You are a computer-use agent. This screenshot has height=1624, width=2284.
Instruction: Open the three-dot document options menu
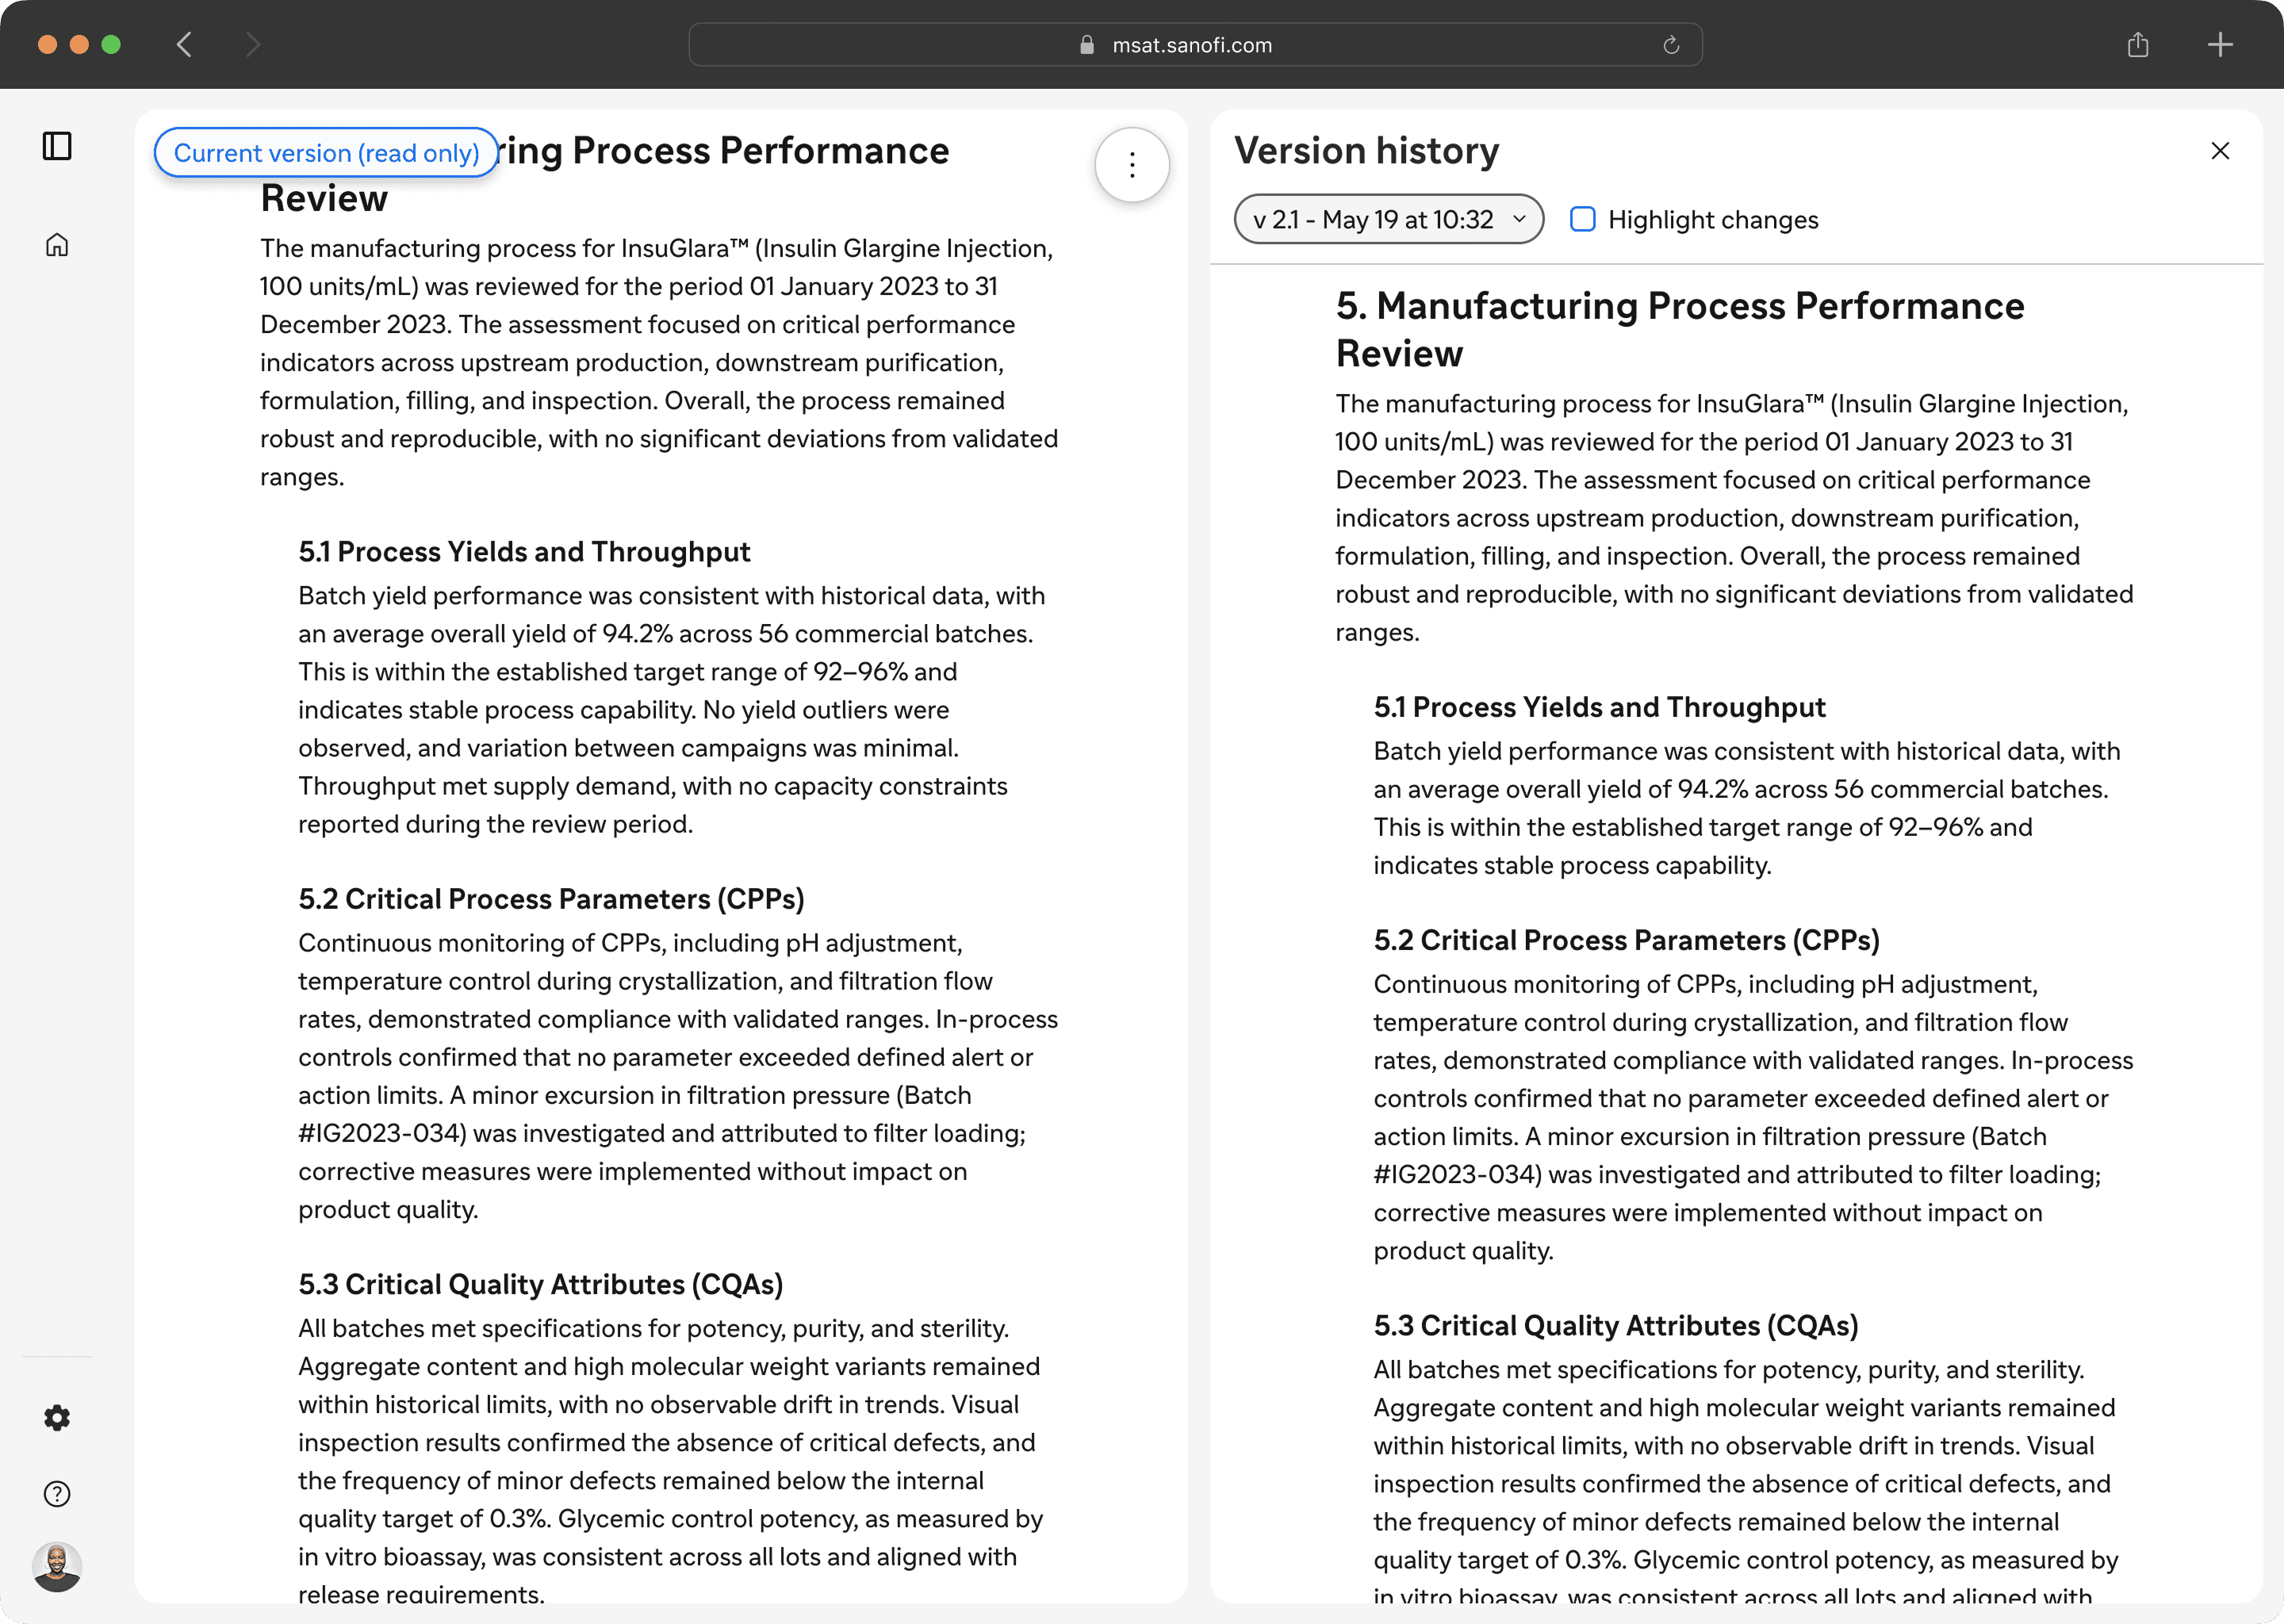click(1132, 165)
